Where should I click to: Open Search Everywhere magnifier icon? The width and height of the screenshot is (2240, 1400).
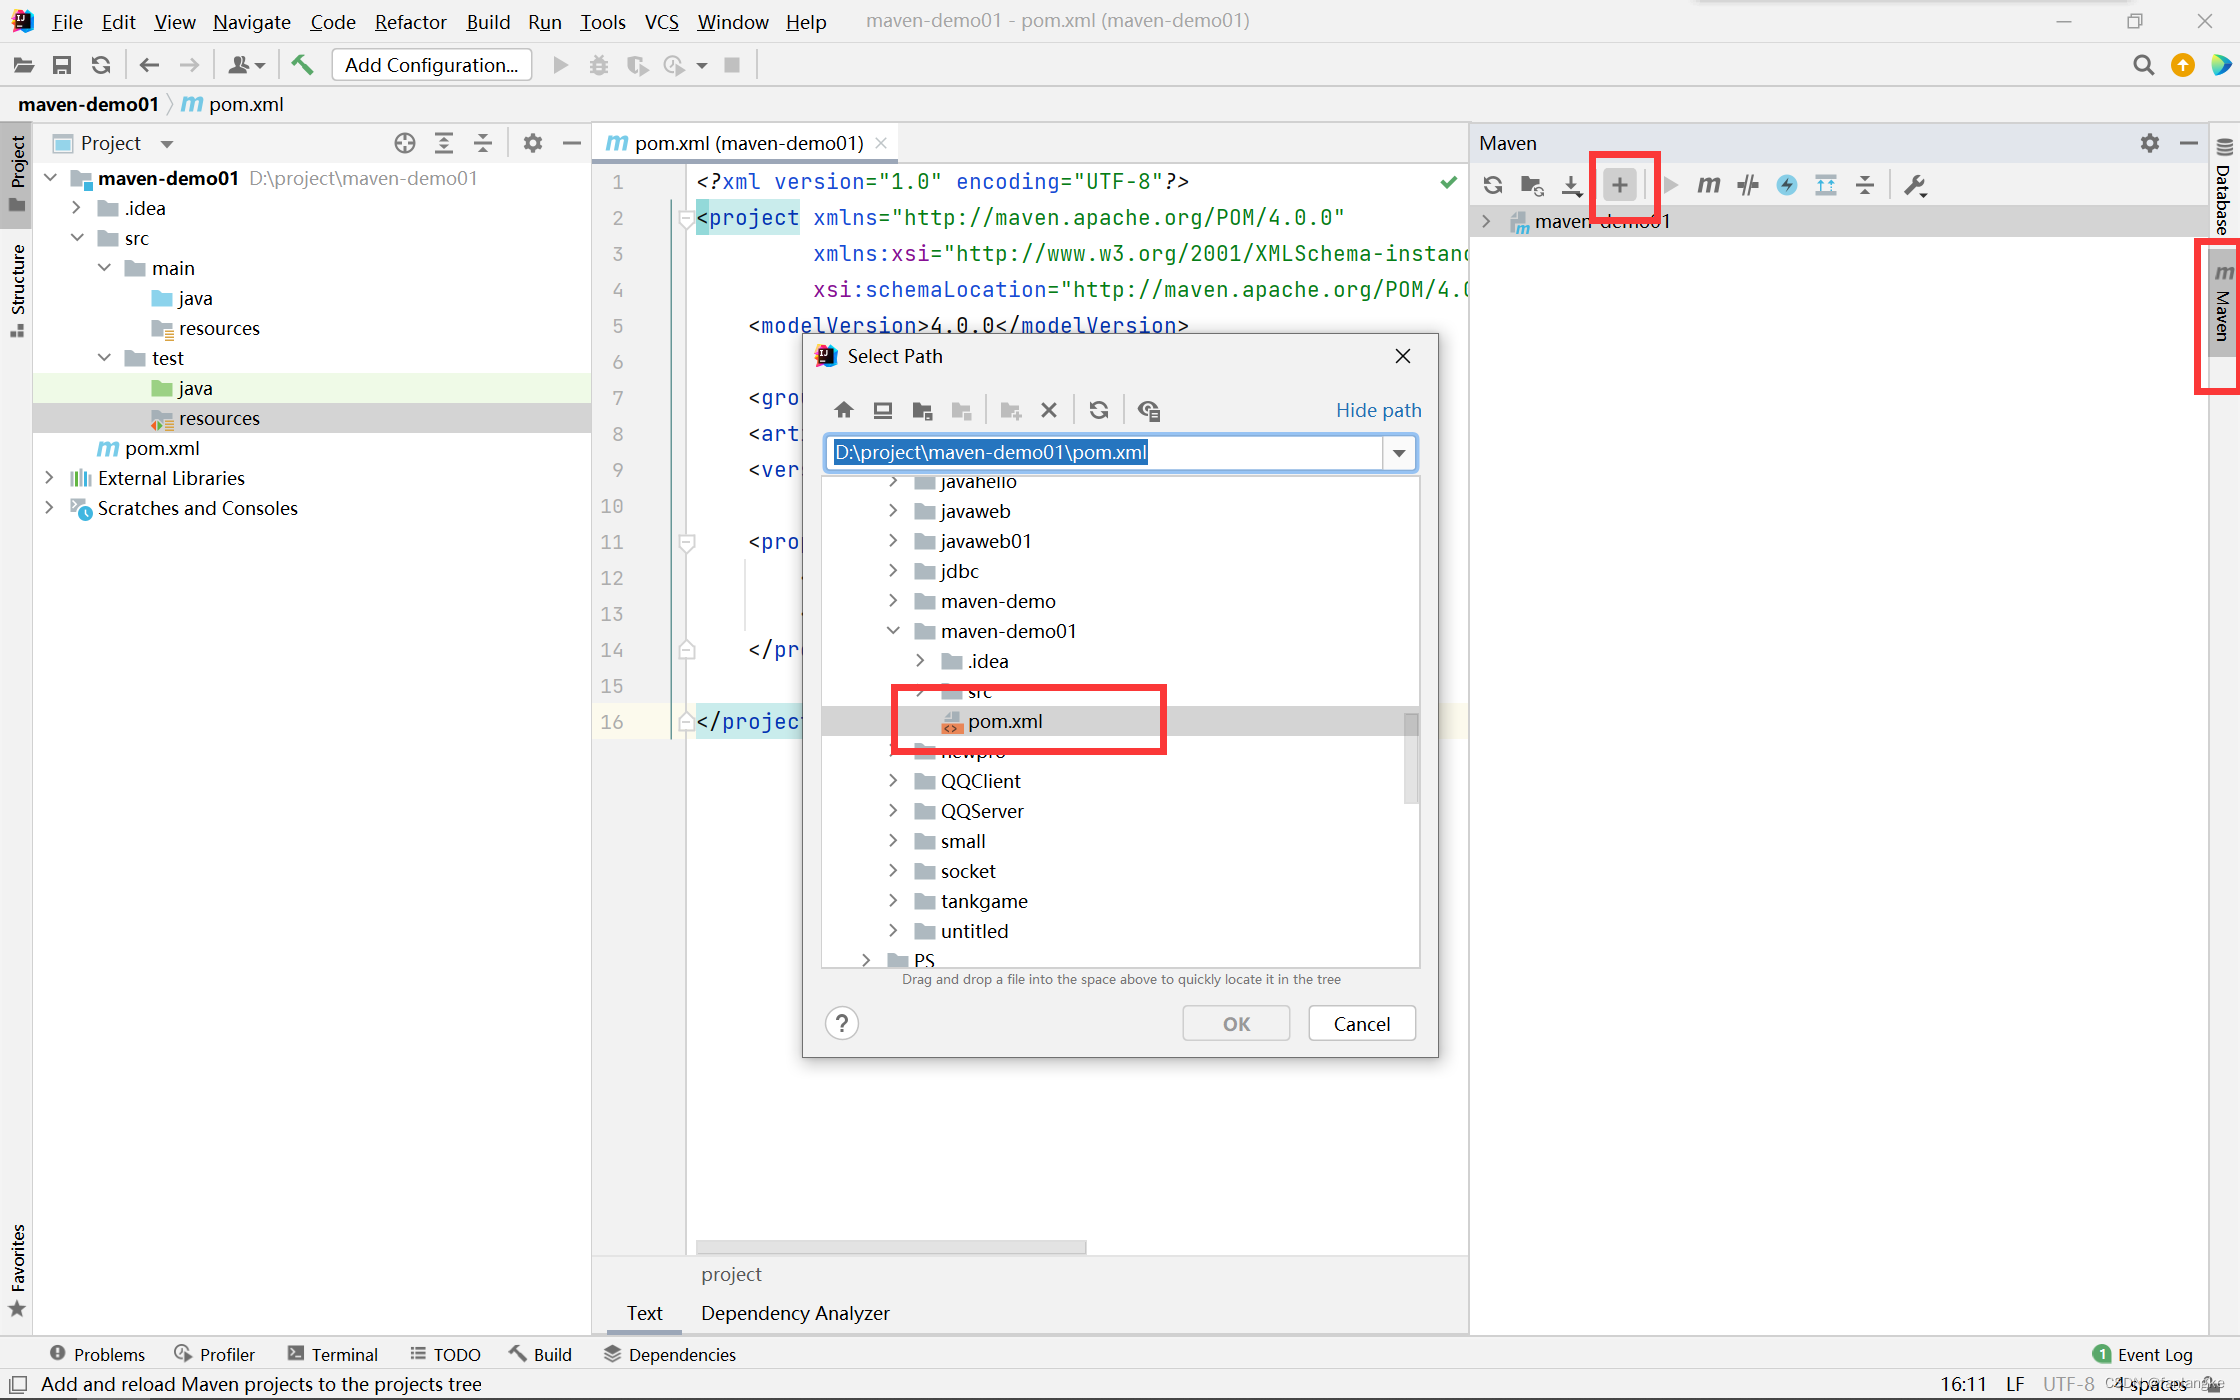click(2143, 65)
